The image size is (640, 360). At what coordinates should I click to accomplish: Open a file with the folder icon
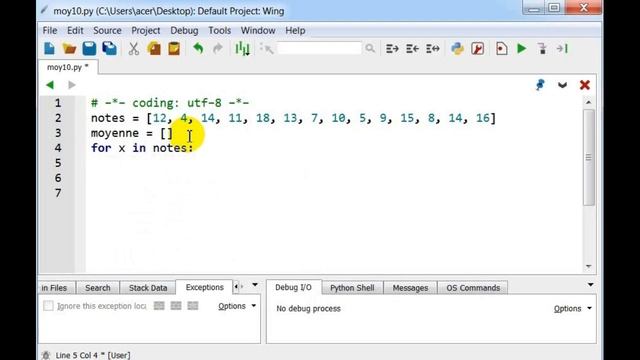(x=69, y=49)
